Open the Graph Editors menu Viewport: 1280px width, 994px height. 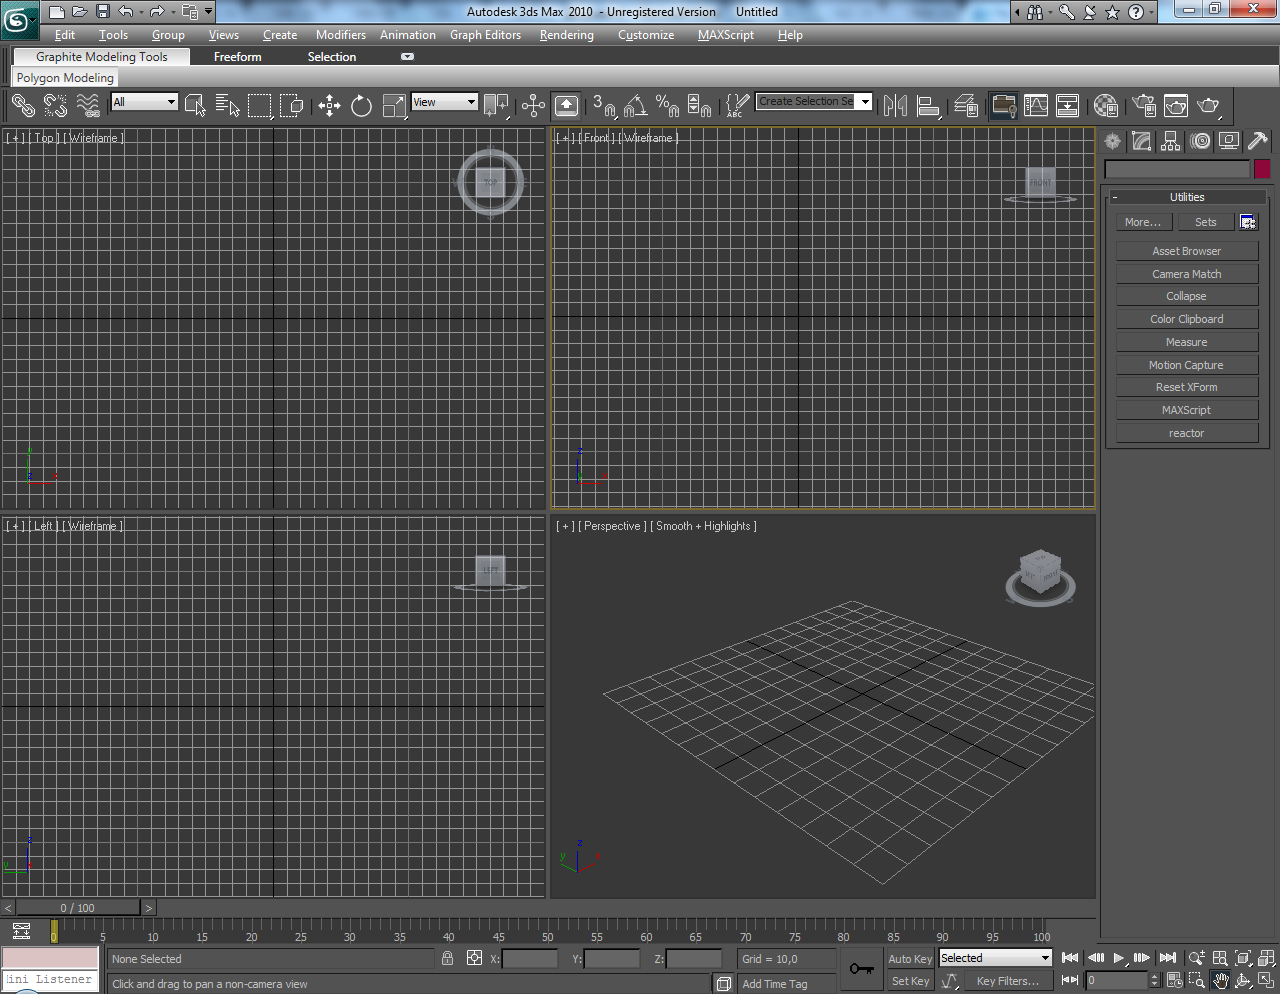[485, 35]
